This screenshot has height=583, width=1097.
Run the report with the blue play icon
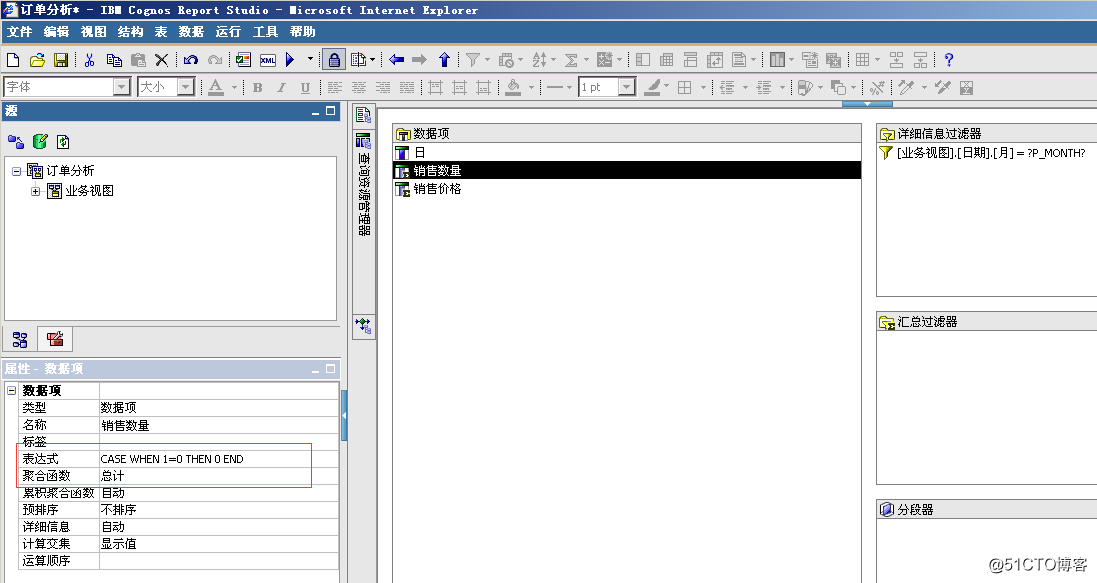tap(290, 60)
